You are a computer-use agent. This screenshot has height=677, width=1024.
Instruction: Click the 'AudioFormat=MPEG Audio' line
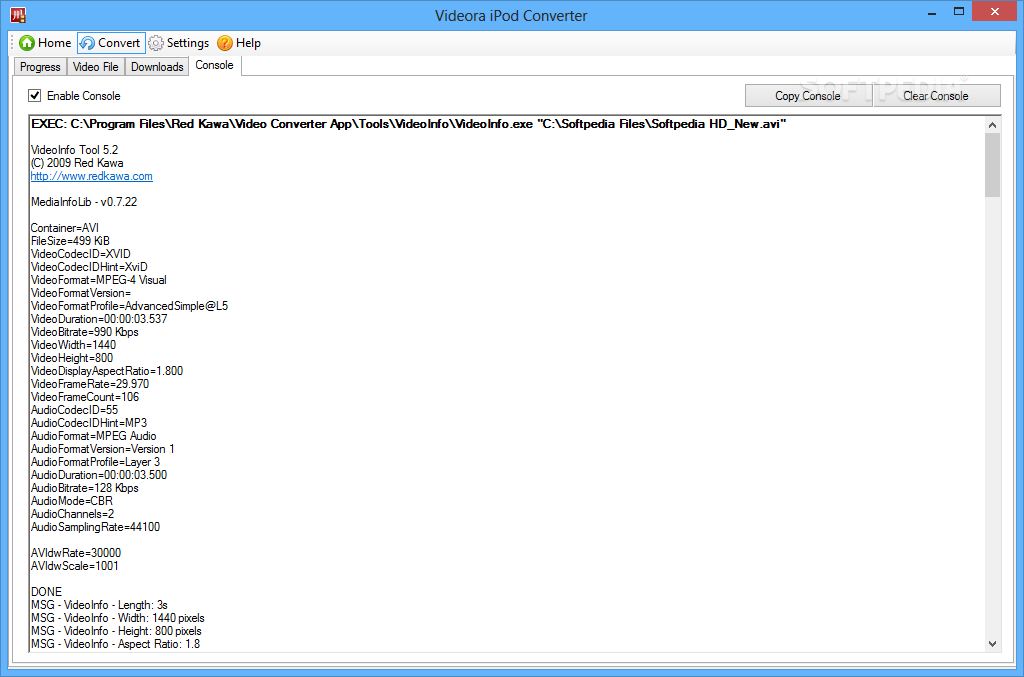point(93,436)
